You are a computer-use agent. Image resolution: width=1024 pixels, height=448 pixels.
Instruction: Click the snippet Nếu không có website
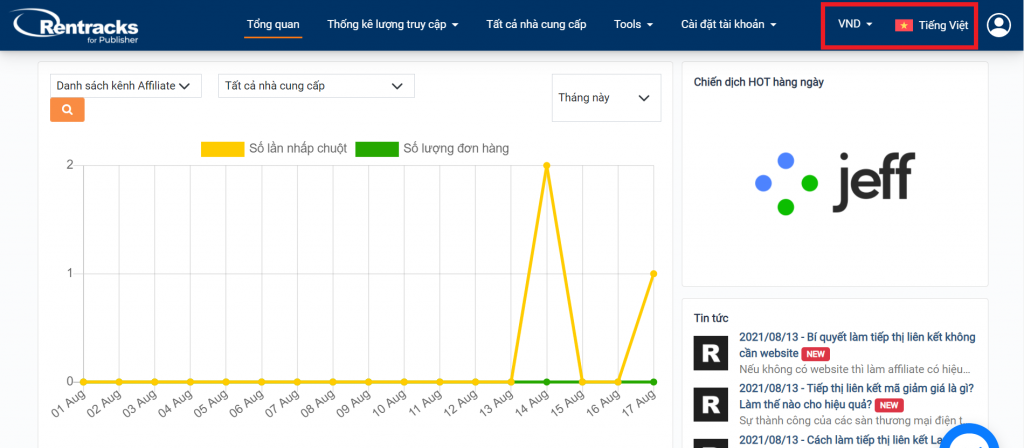click(855, 369)
